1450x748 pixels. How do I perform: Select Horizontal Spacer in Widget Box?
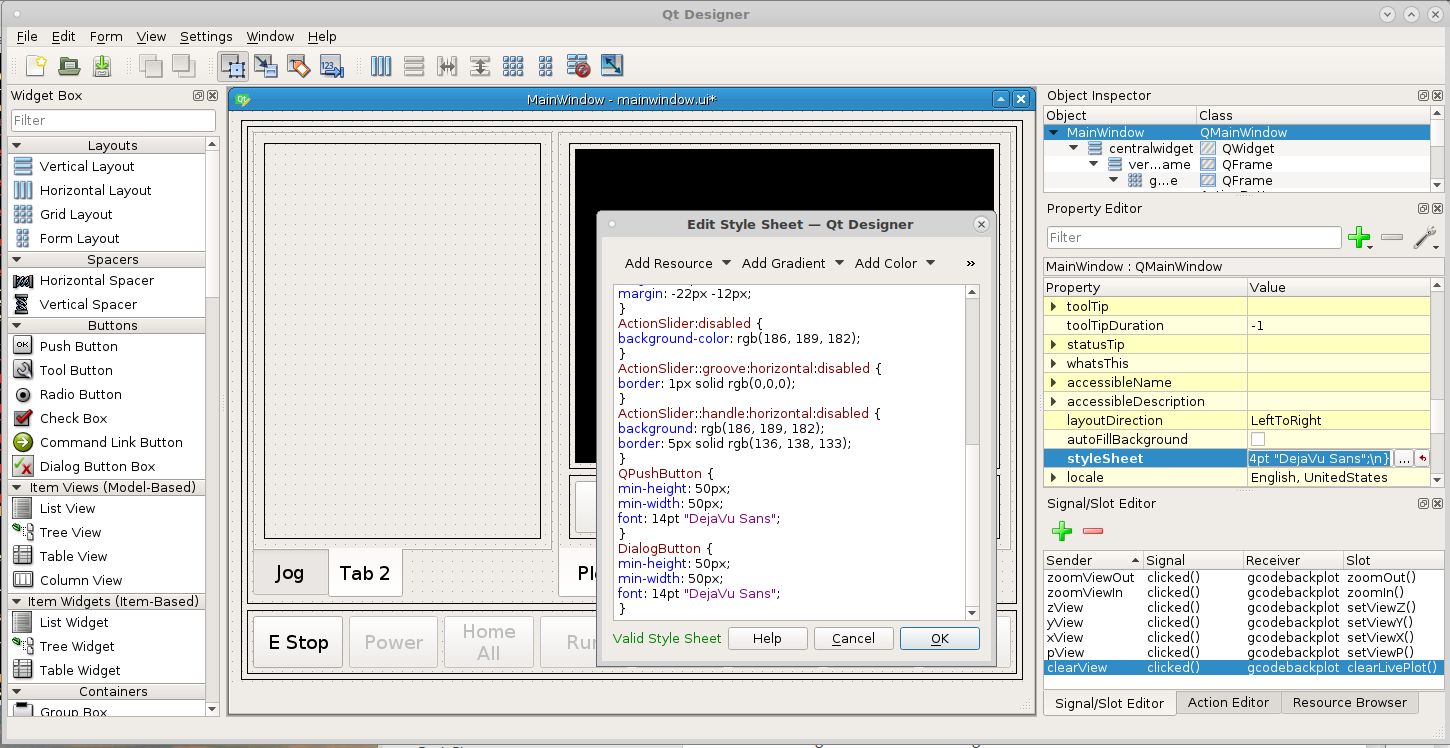pyautogui.click(x=96, y=280)
